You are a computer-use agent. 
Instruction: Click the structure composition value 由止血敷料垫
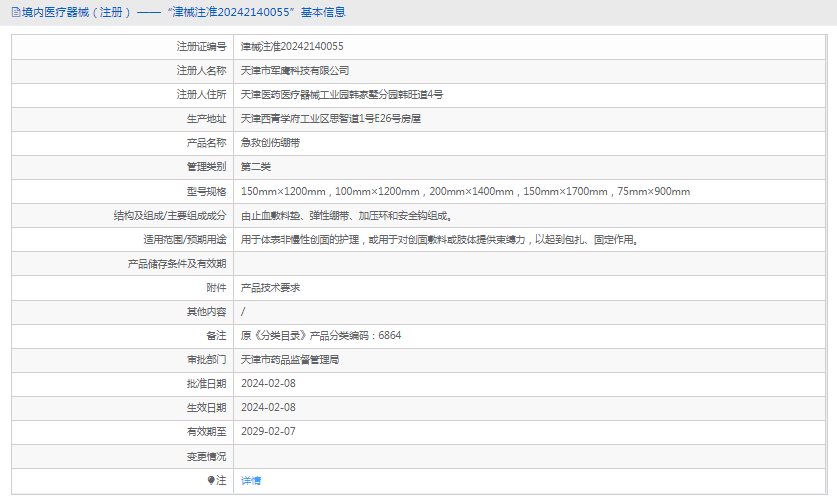[x=347, y=216]
